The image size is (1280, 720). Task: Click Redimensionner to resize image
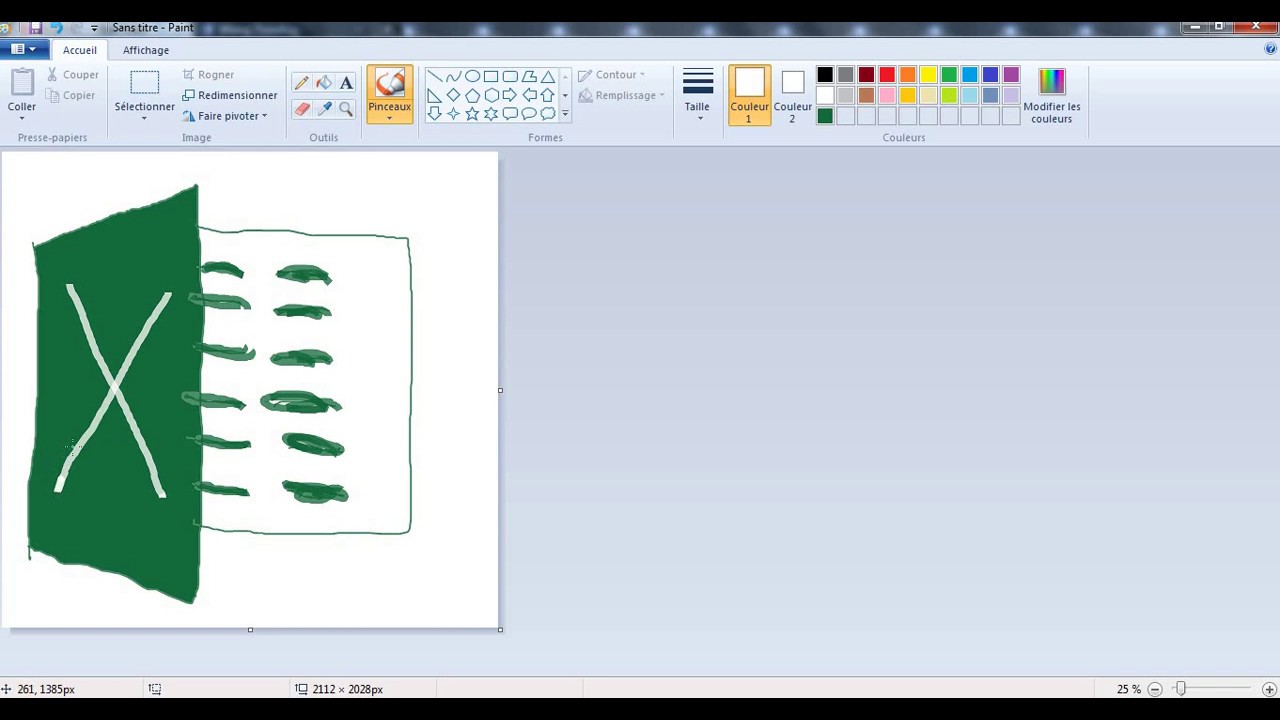click(x=230, y=95)
